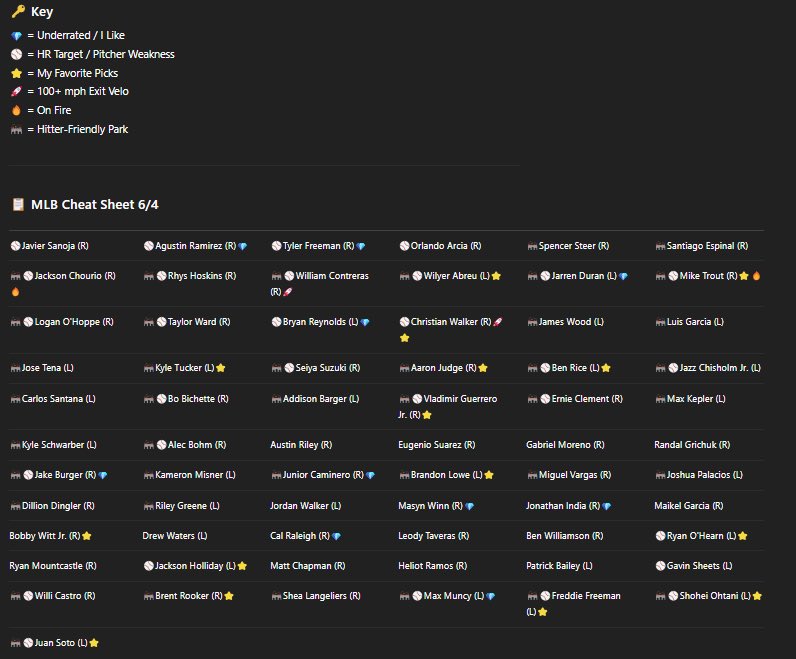Click the diamond icon after Max Muncy
Image resolution: width=796 pixels, height=659 pixels.
pyautogui.click(x=490, y=597)
